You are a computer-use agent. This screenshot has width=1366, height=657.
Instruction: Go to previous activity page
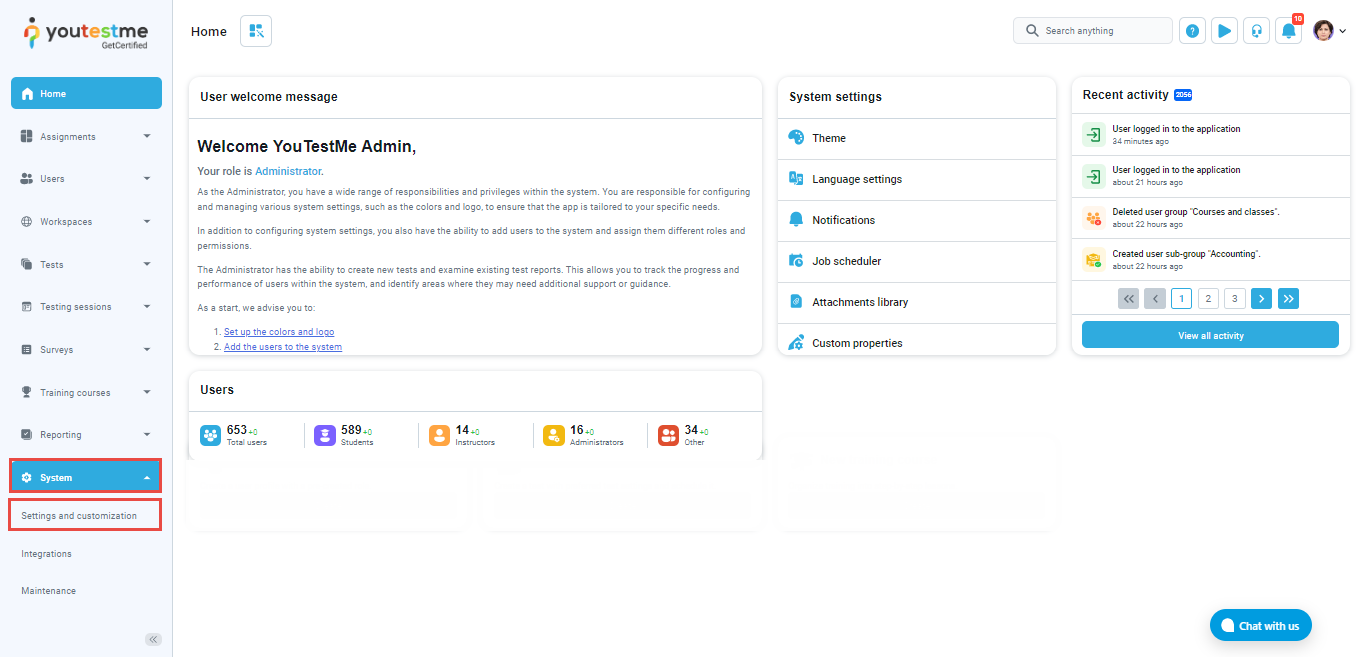click(1155, 298)
